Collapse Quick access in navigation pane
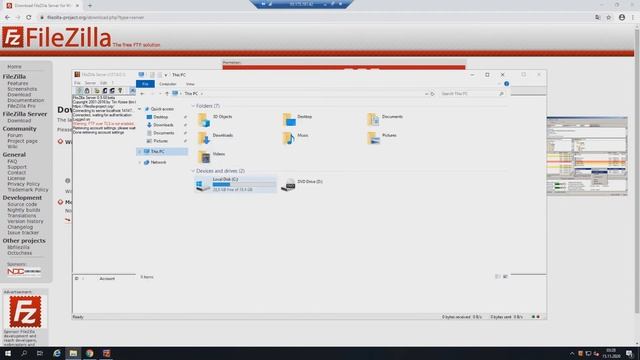 coord(140,109)
